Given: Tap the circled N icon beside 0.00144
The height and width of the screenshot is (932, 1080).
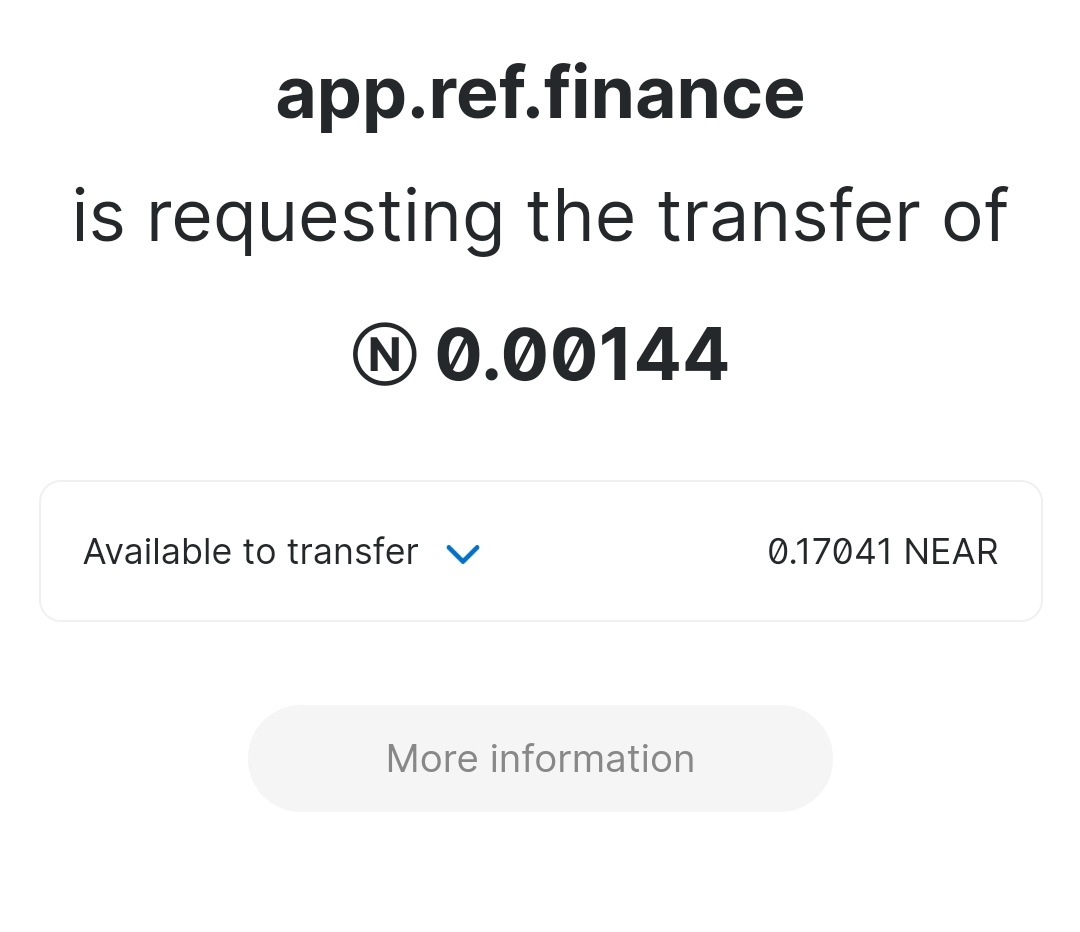Looking at the screenshot, I should coord(385,356).
